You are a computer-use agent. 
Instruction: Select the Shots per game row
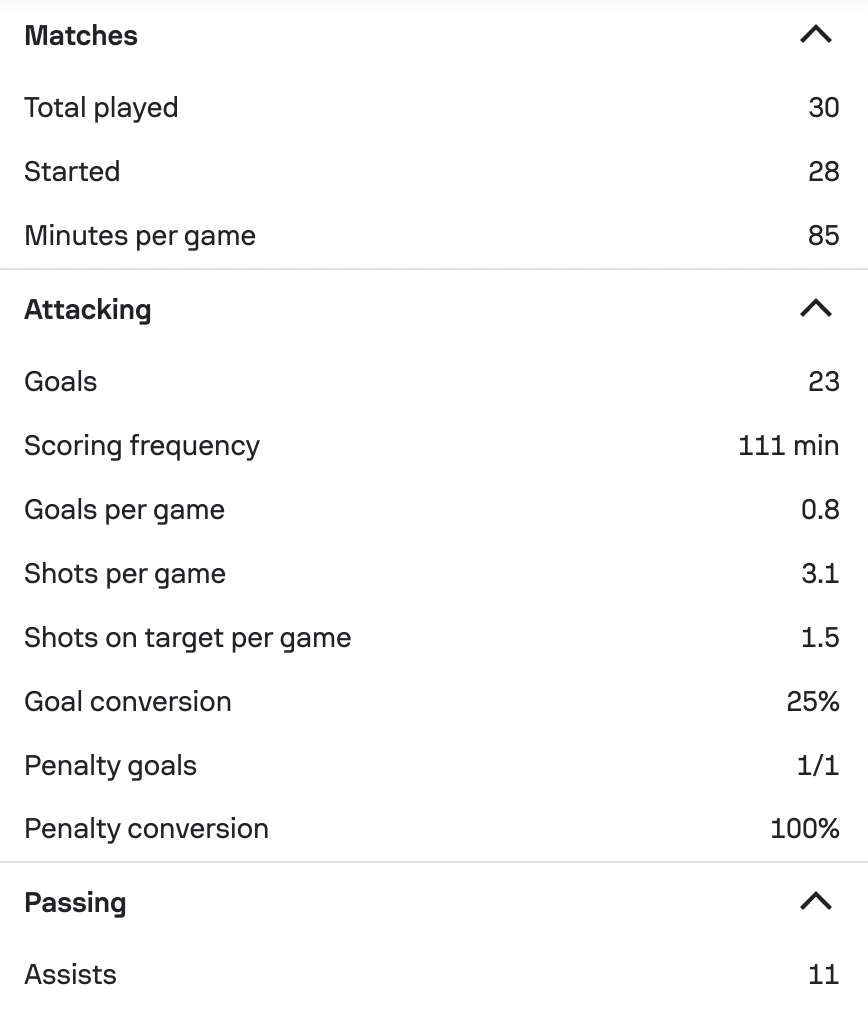(x=434, y=573)
